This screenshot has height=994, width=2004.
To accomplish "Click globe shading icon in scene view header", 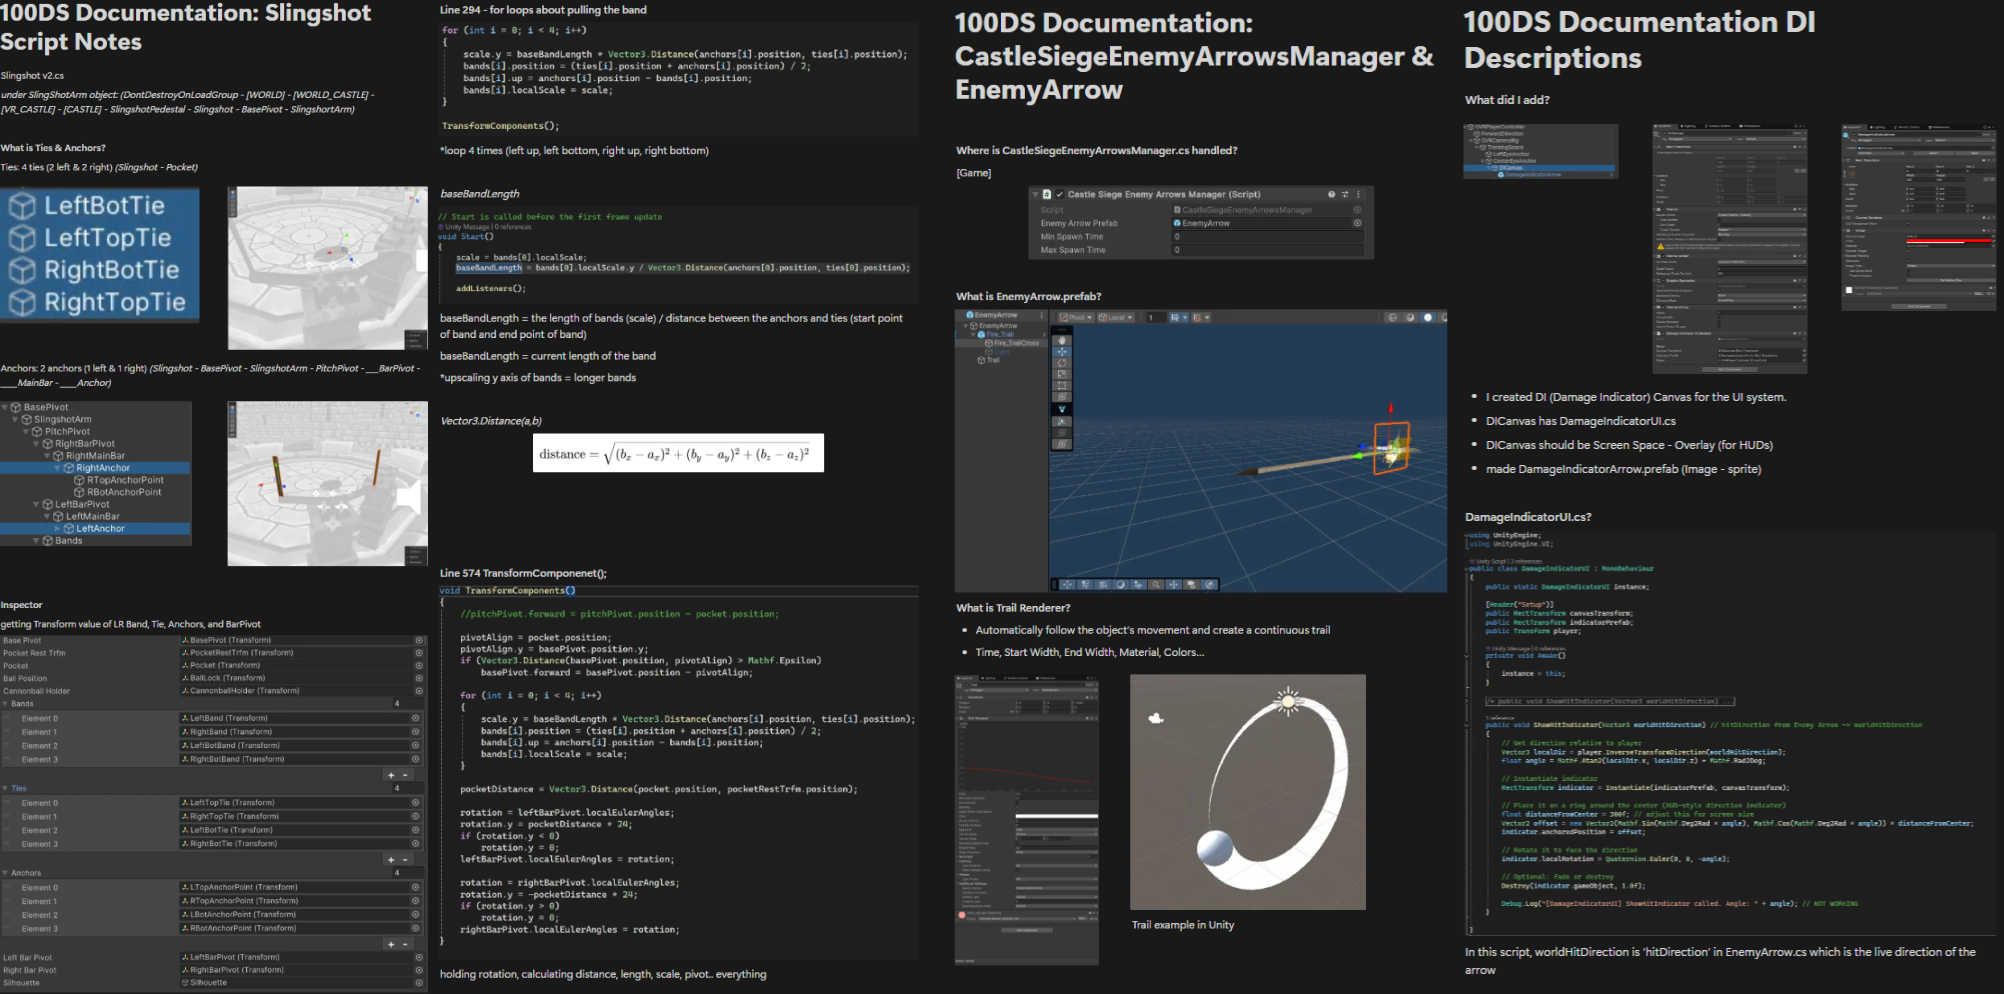I will 1392,317.
